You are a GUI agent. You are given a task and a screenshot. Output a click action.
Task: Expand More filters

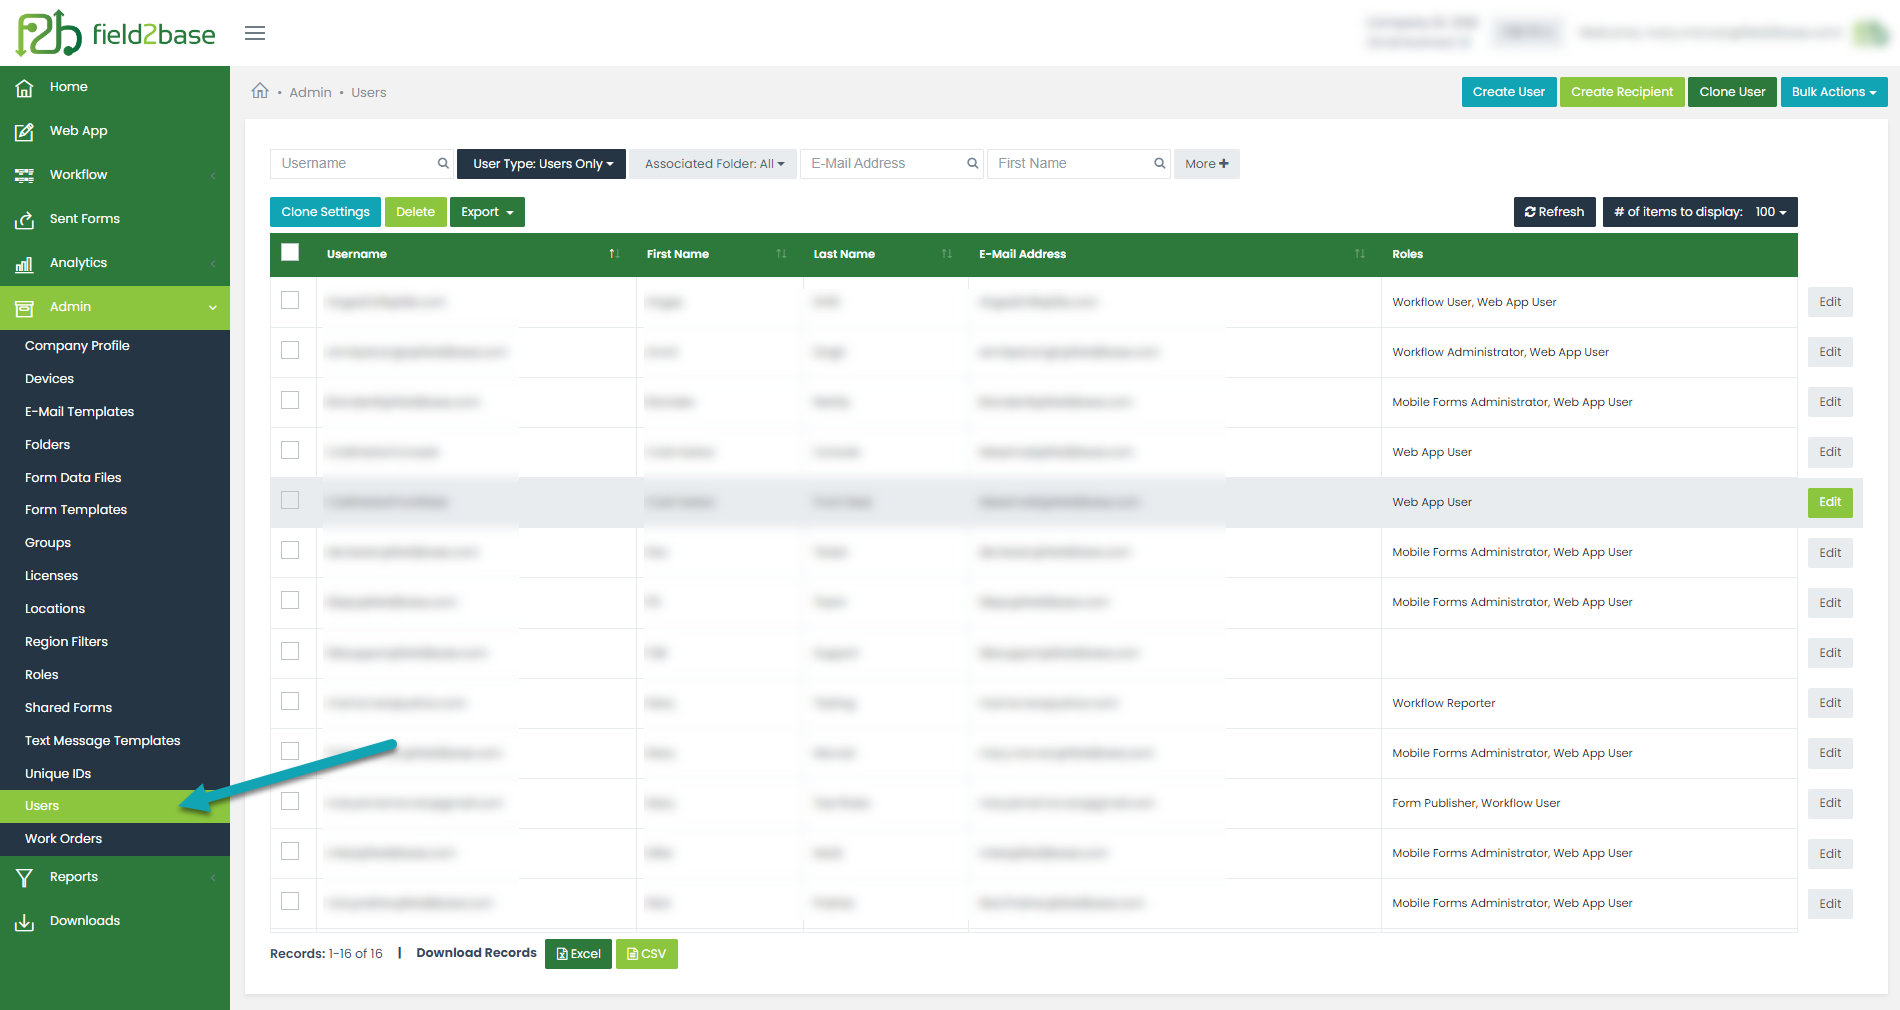[1206, 164]
